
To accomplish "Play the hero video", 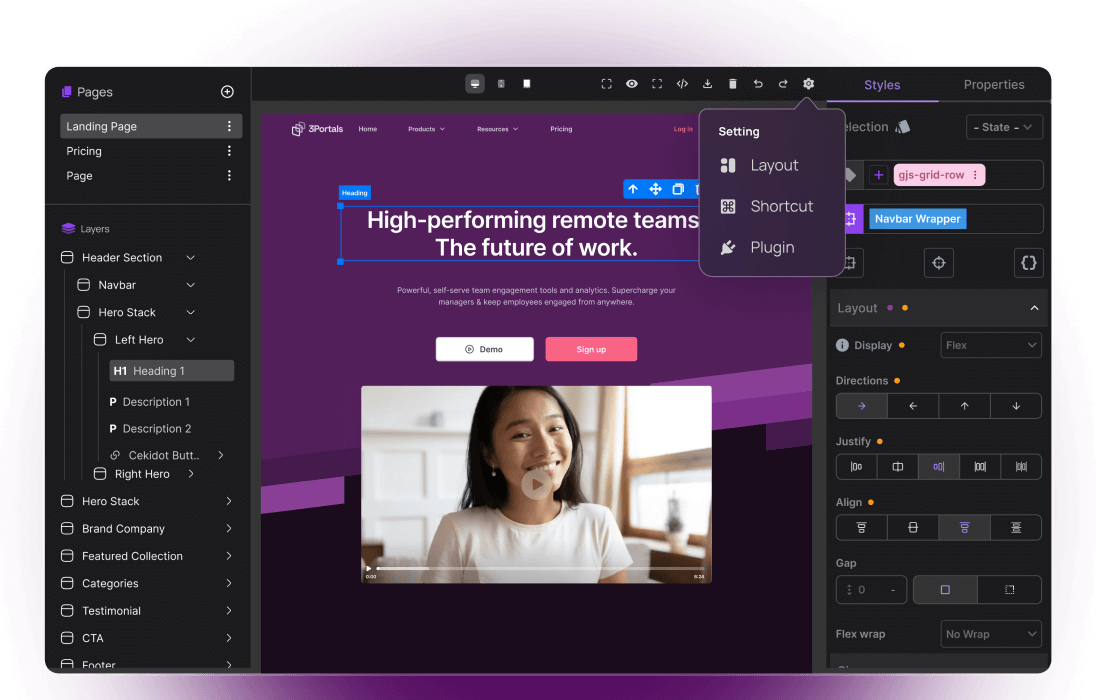I will pyautogui.click(x=536, y=484).
